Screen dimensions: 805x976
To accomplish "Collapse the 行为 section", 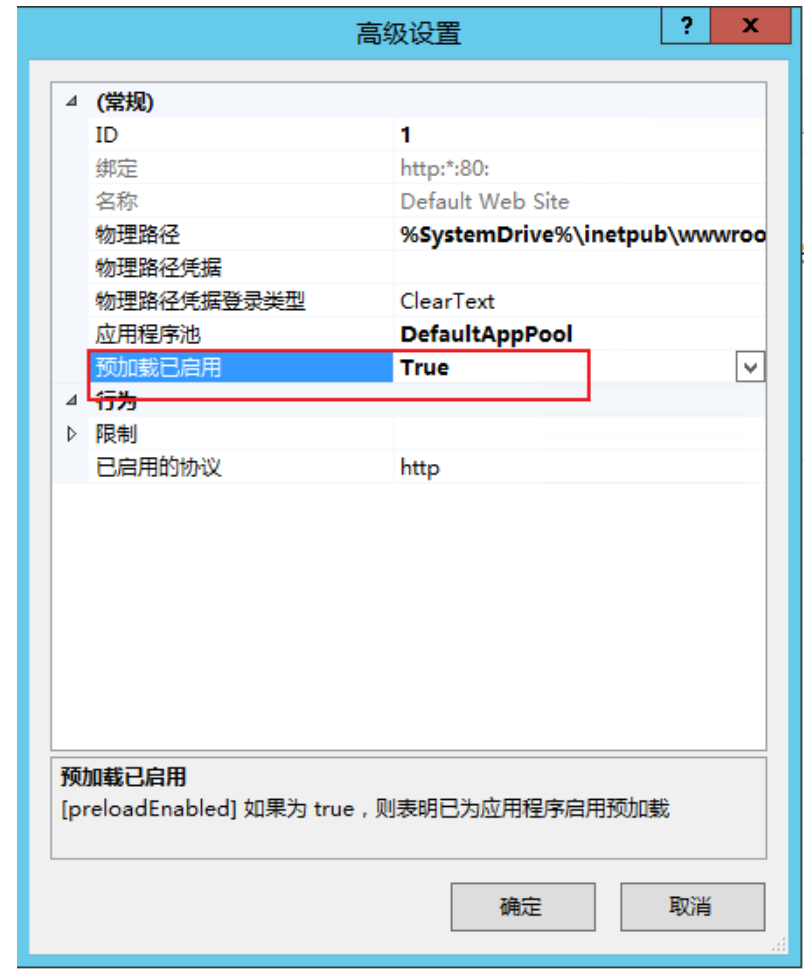I will (x=72, y=400).
